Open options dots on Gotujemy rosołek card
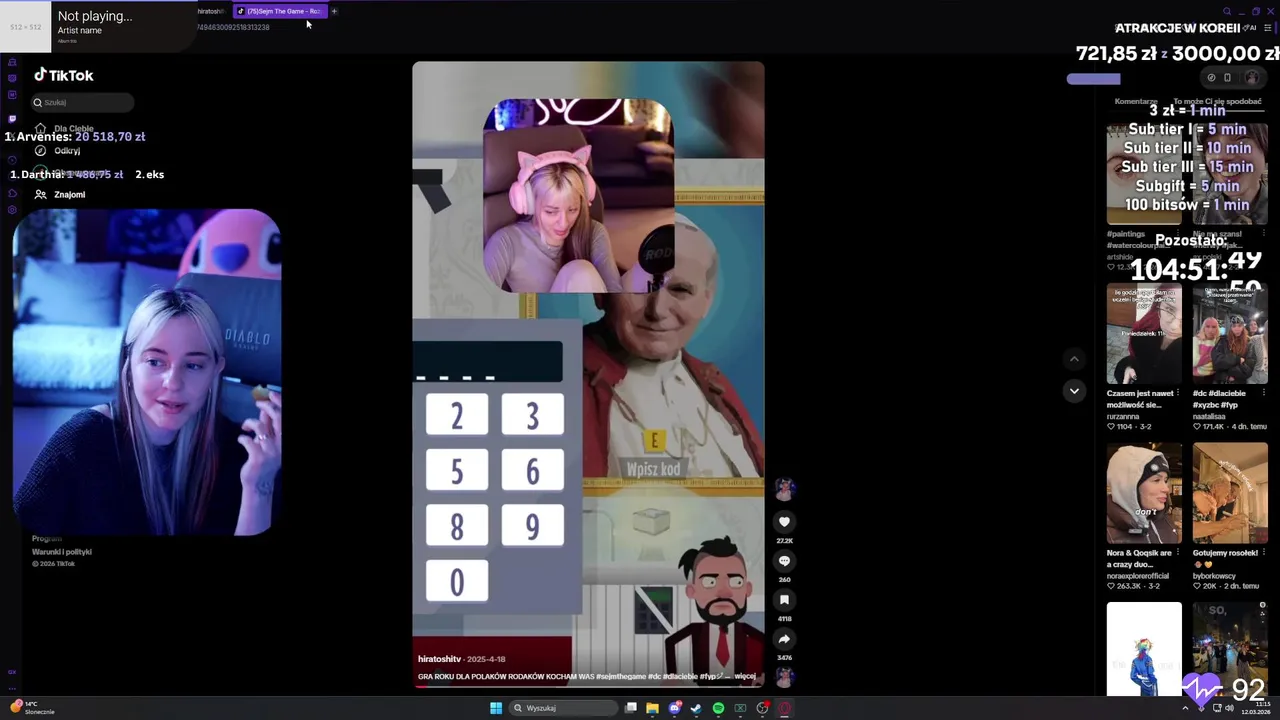 1264,553
